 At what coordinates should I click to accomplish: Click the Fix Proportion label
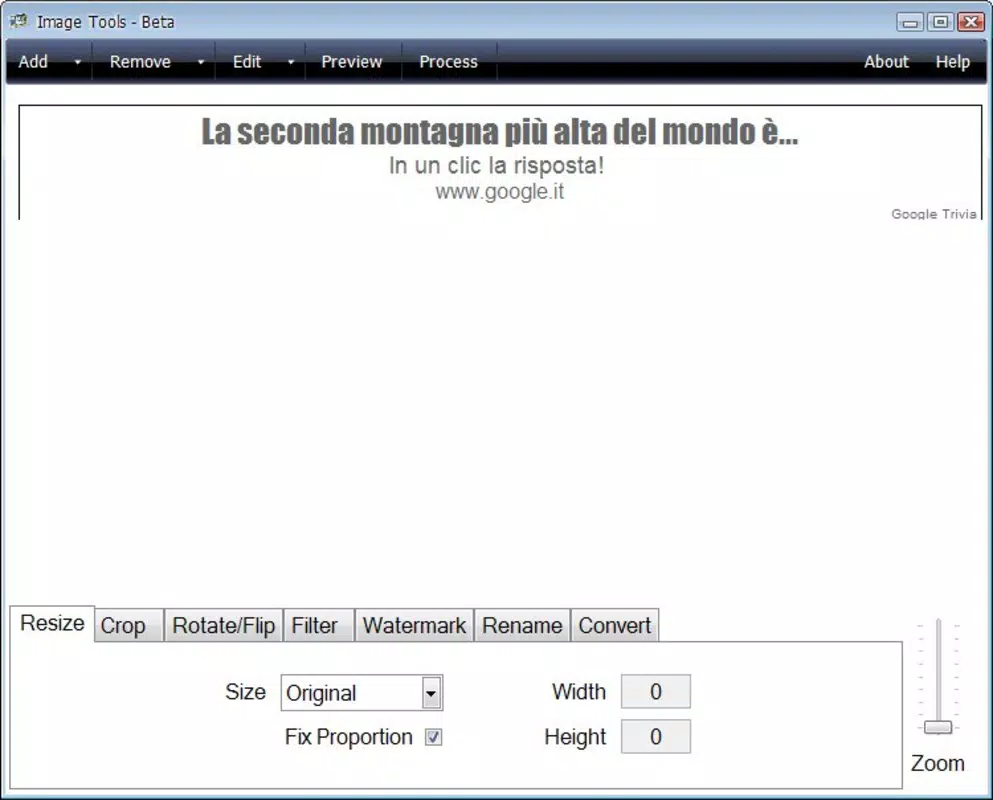pyautogui.click(x=348, y=737)
